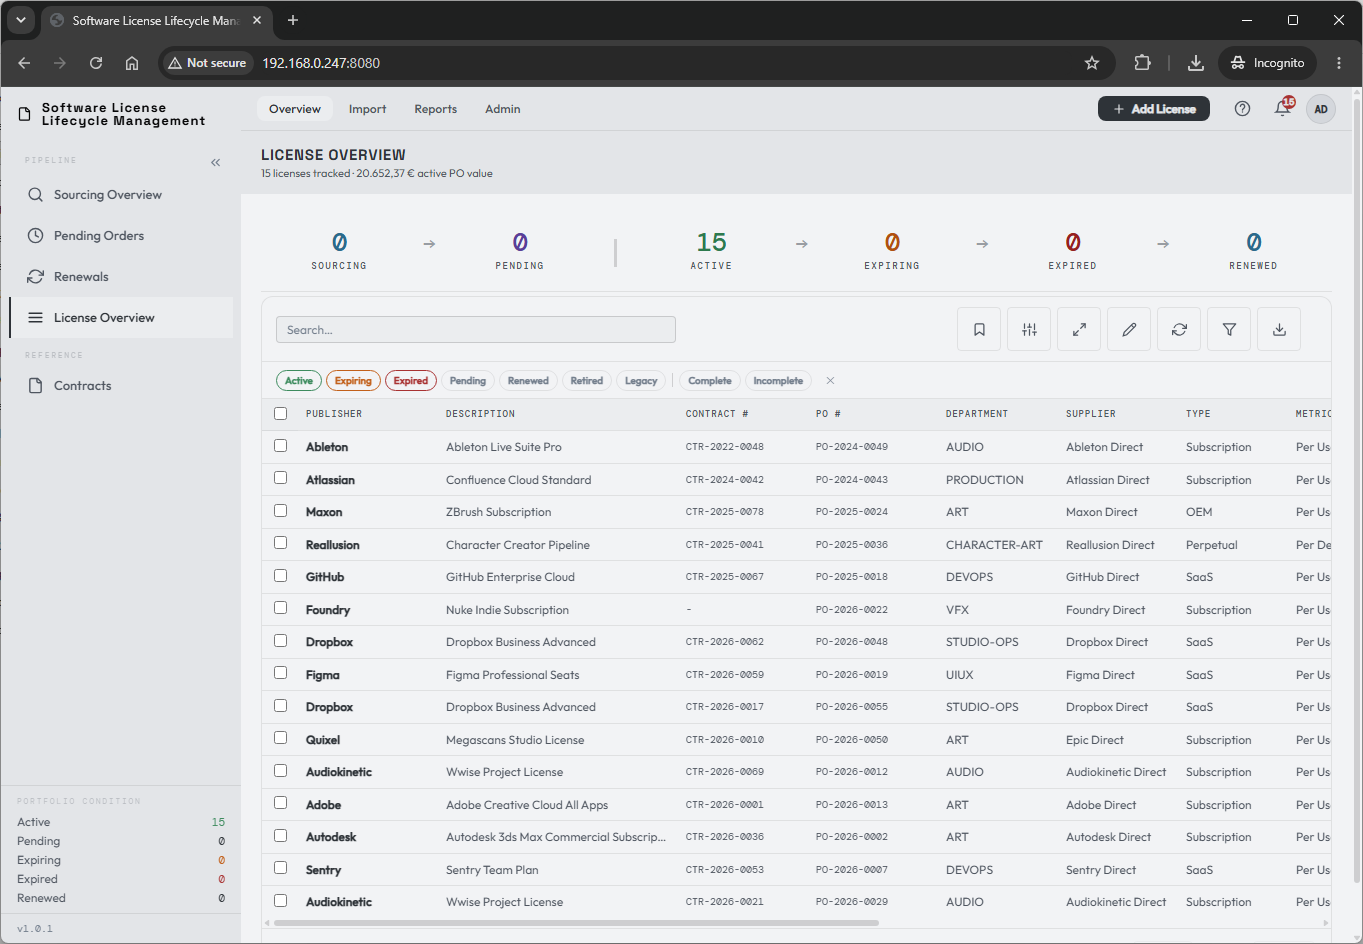The width and height of the screenshot is (1363, 944).
Task: Switch to the Overview tab
Action: [x=295, y=109]
